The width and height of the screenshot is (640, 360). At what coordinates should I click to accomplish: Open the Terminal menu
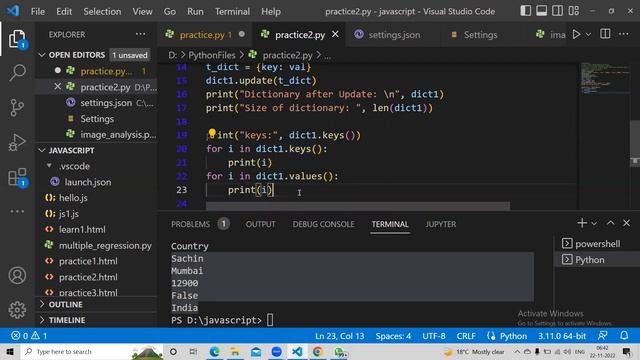tap(232, 11)
